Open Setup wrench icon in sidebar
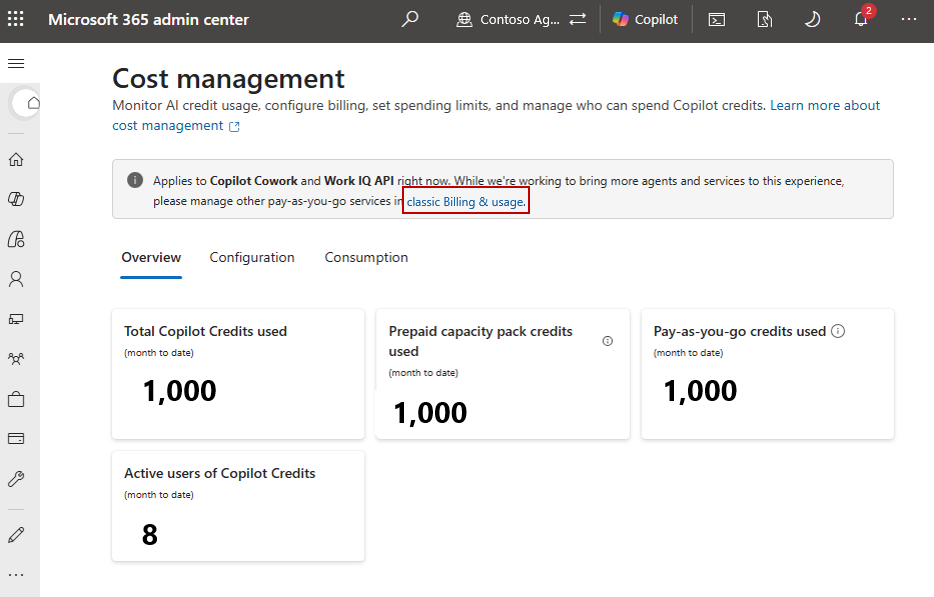The image size is (934, 597). click(16, 478)
